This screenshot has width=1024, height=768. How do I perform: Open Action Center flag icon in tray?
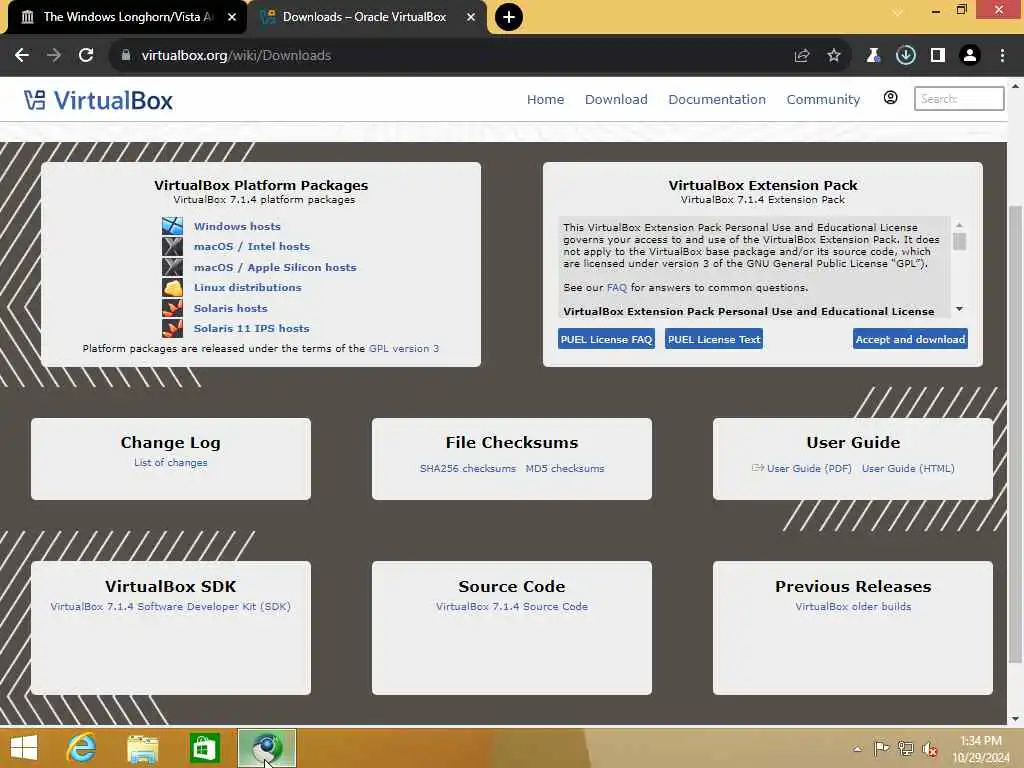pos(881,748)
